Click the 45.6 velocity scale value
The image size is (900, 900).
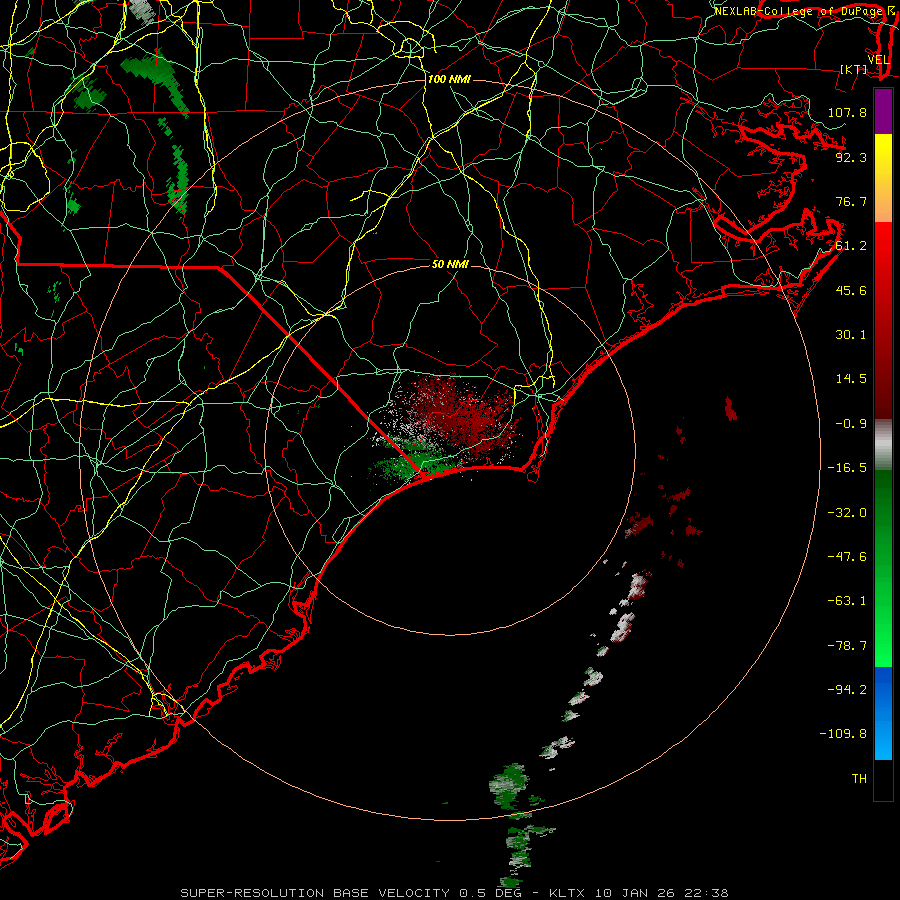pos(851,290)
